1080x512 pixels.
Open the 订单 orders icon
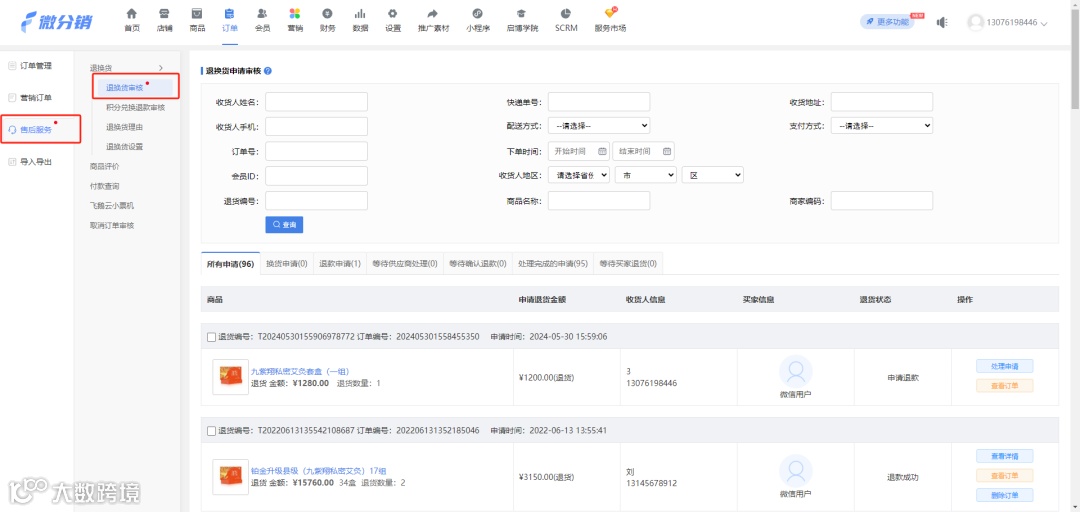click(x=229, y=14)
